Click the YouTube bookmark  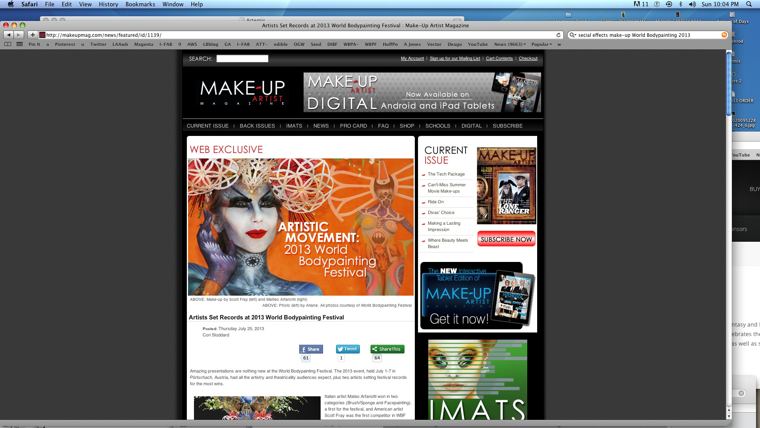point(478,44)
